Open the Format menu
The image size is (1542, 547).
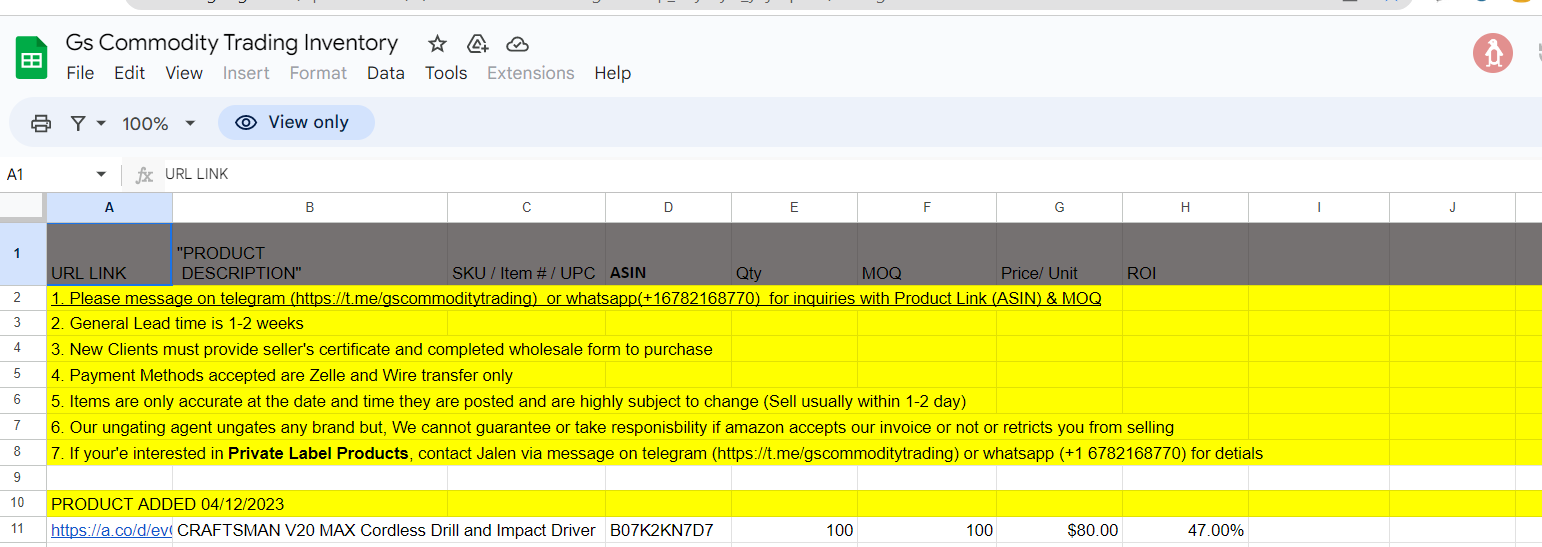pos(318,73)
